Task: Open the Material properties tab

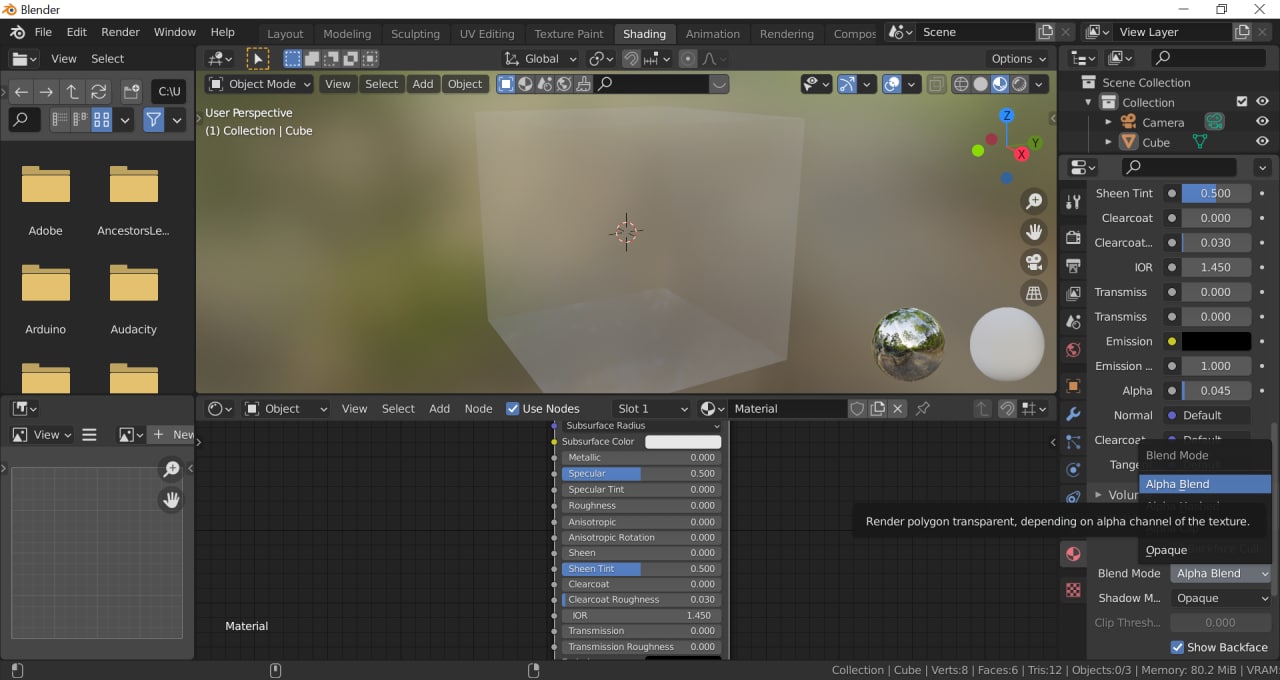Action: point(1073,554)
